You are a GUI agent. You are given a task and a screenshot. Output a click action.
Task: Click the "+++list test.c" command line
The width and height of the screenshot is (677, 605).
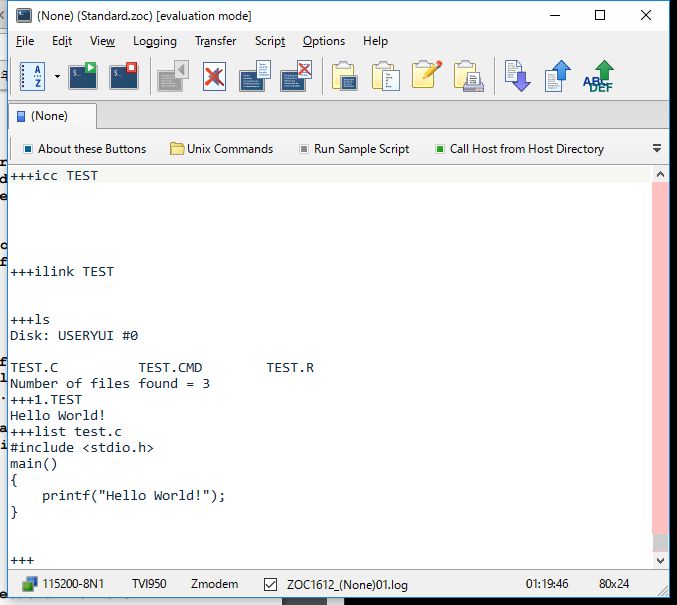[x=66, y=432]
